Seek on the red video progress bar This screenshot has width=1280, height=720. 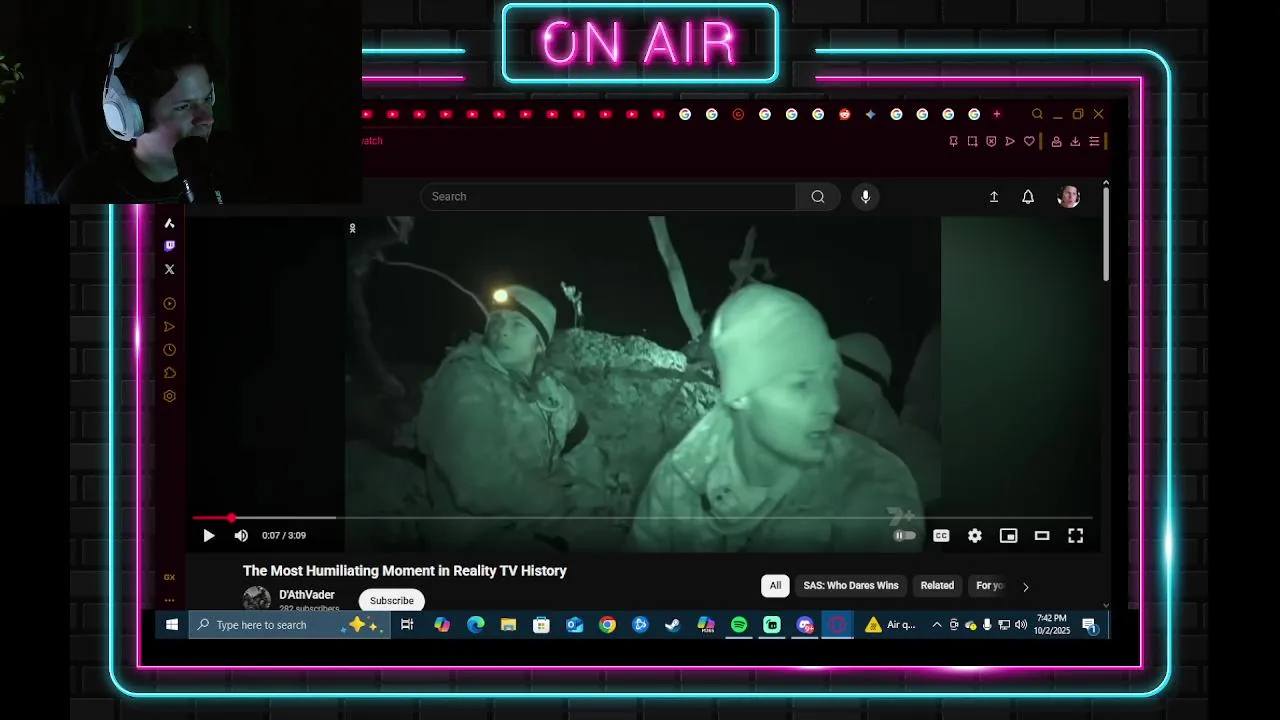pos(641,518)
